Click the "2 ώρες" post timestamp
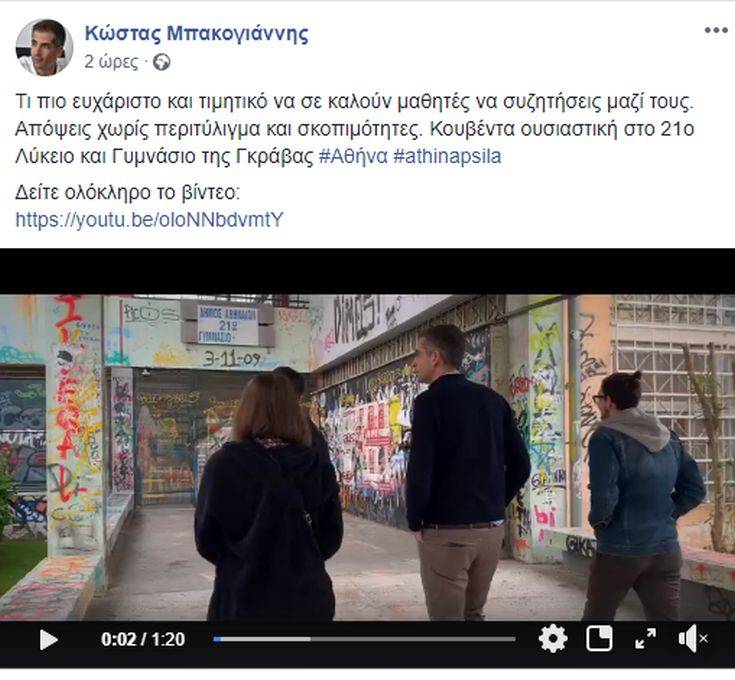 click(111, 62)
